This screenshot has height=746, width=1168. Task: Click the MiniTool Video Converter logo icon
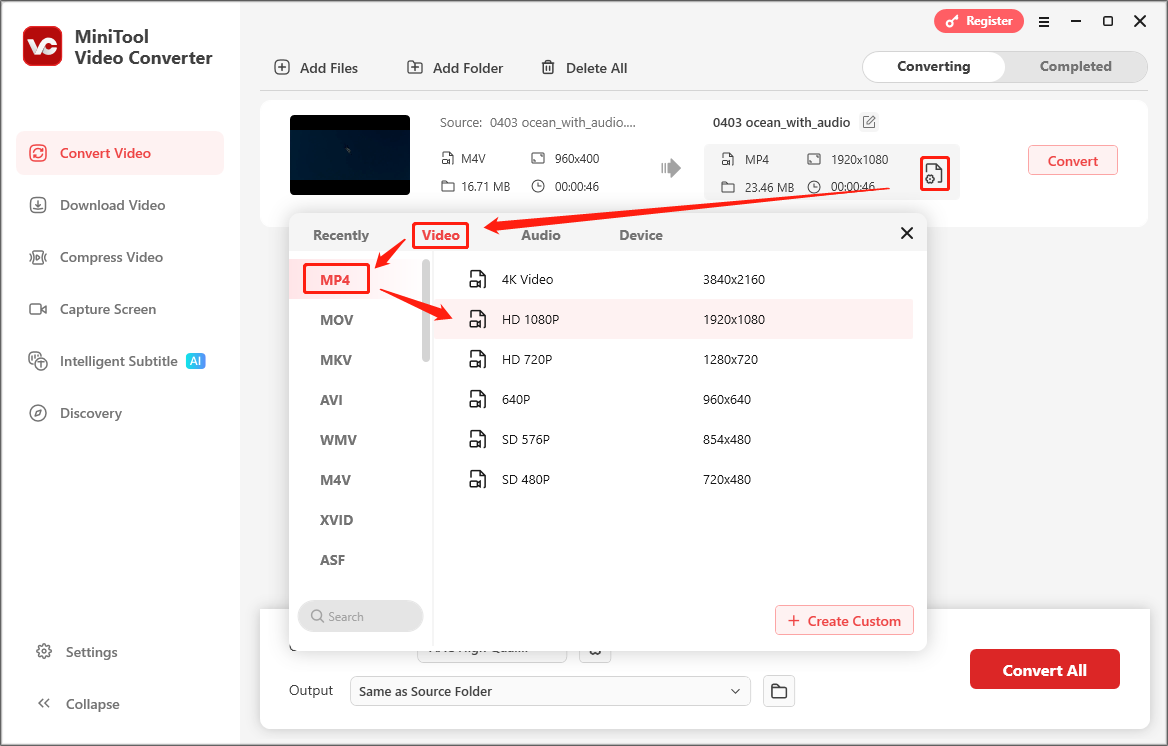click(42, 46)
